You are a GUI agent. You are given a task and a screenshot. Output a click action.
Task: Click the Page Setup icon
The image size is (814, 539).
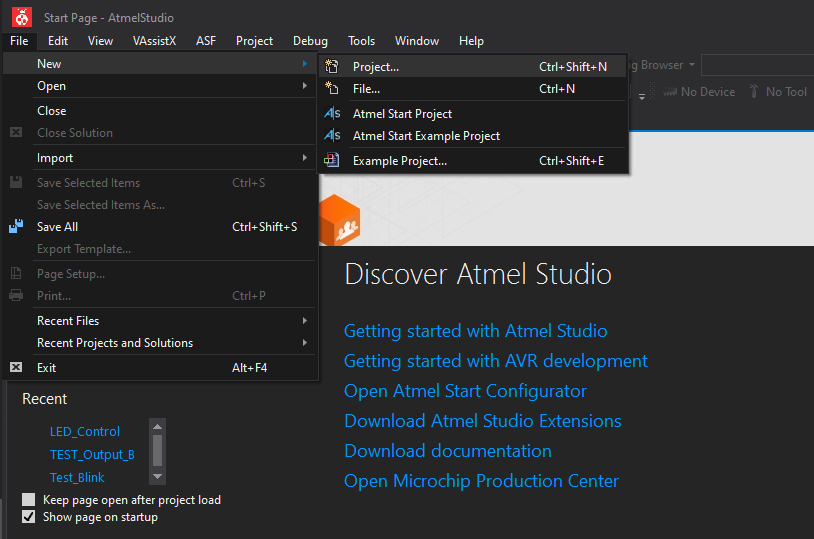[x=16, y=273]
